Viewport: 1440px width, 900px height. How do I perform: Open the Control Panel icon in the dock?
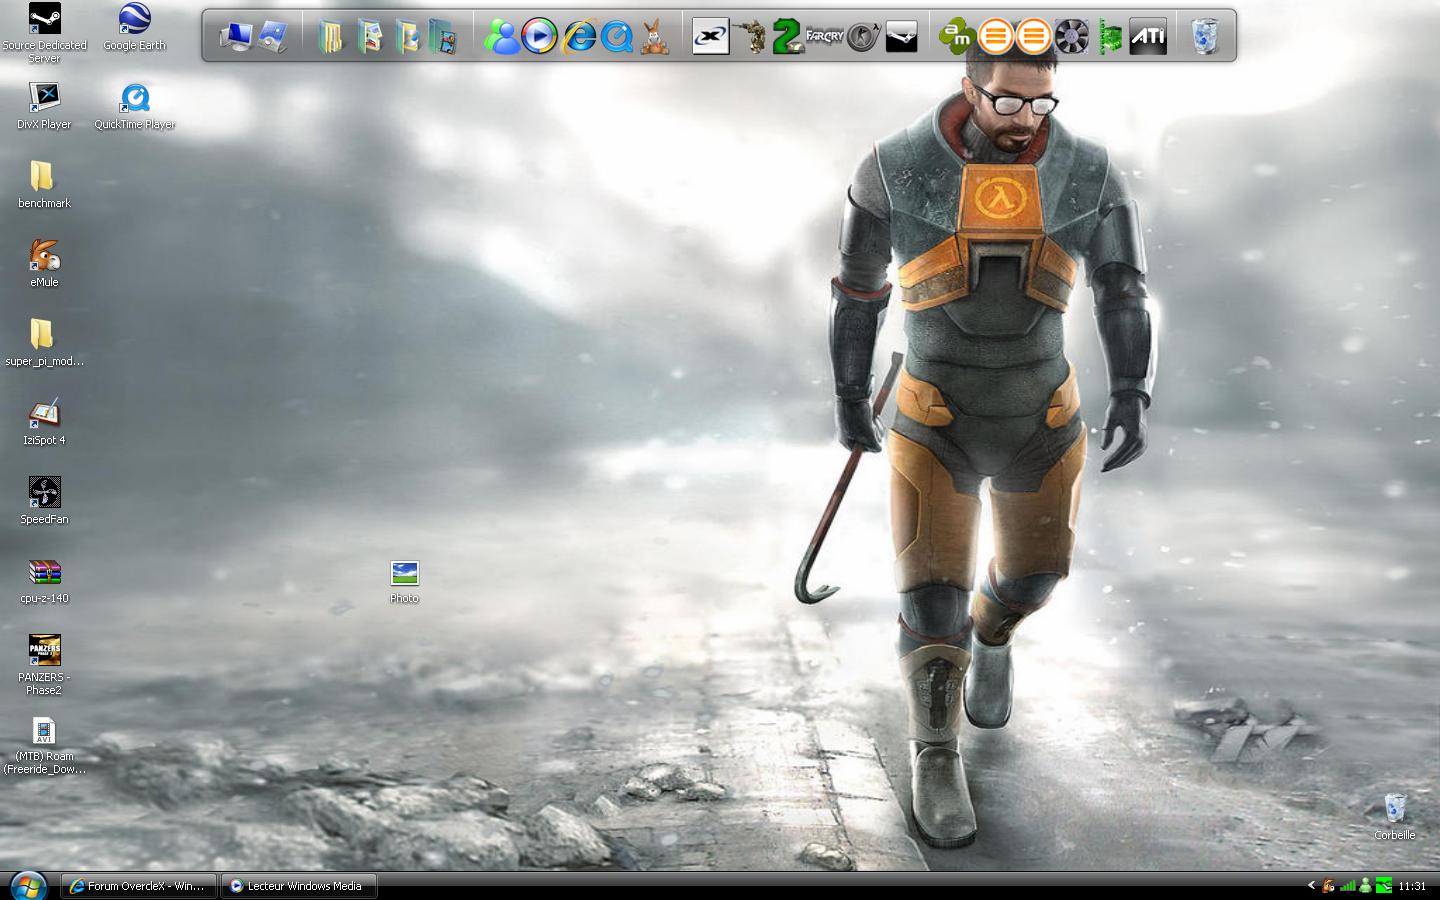[273, 37]
